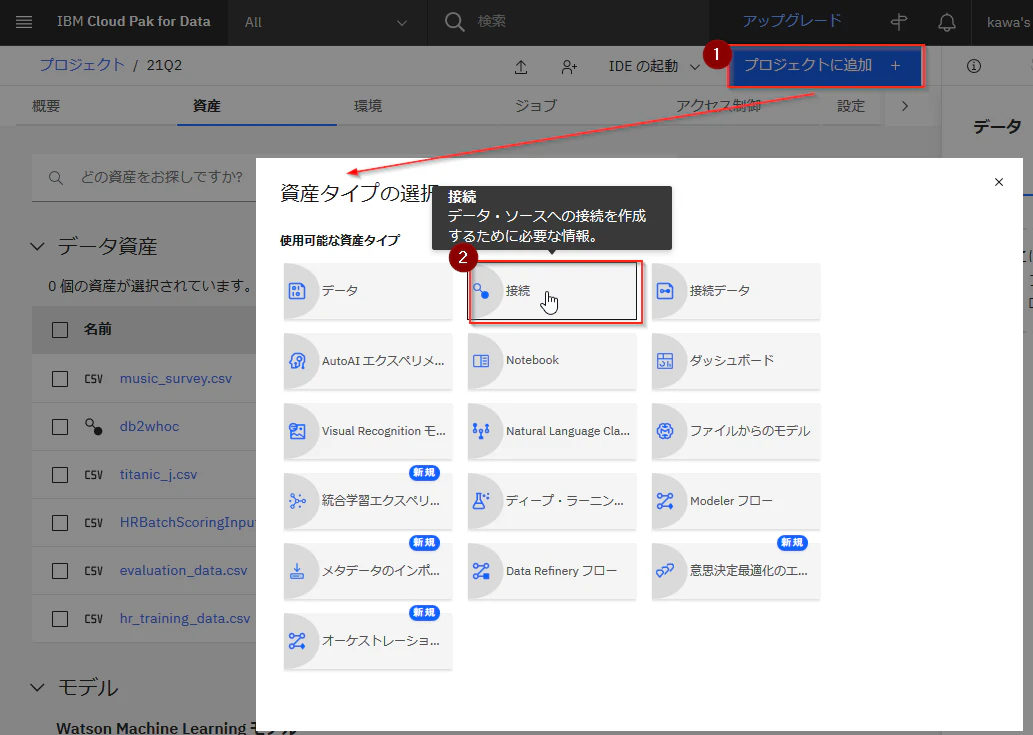Select the Modeler フロー tile
Screen dimensions: 1033x735
tap(736, 501)
